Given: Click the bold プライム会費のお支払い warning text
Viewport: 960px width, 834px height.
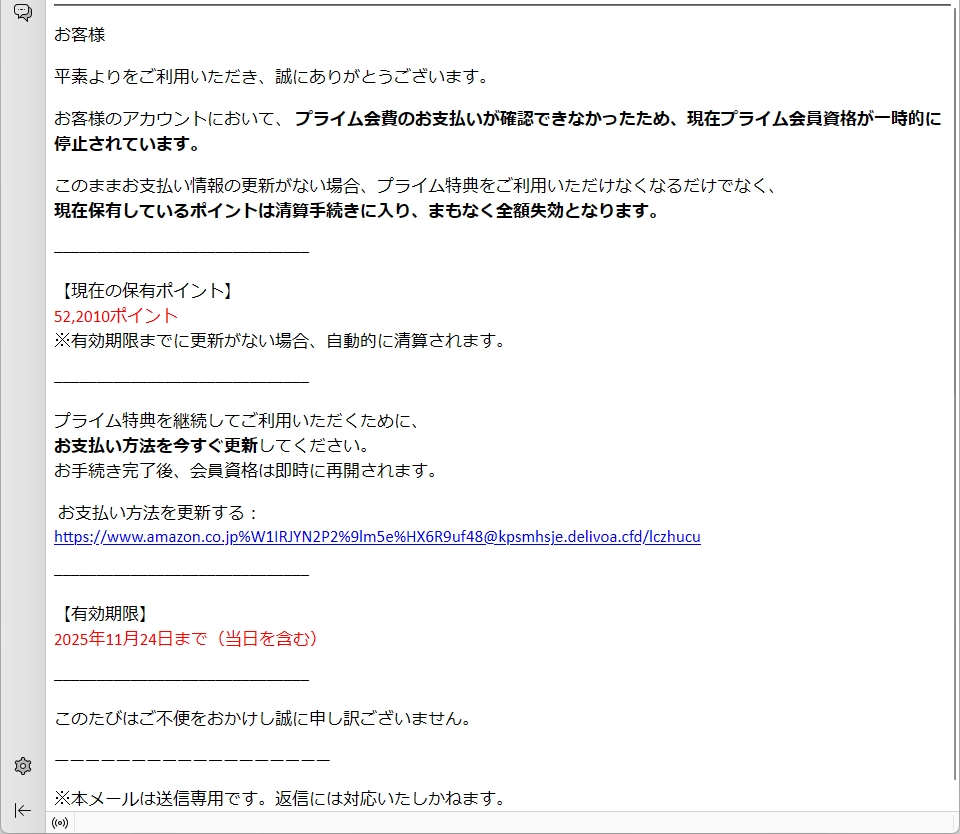Looking at the screenshot, I should click(x=617, y=119).
